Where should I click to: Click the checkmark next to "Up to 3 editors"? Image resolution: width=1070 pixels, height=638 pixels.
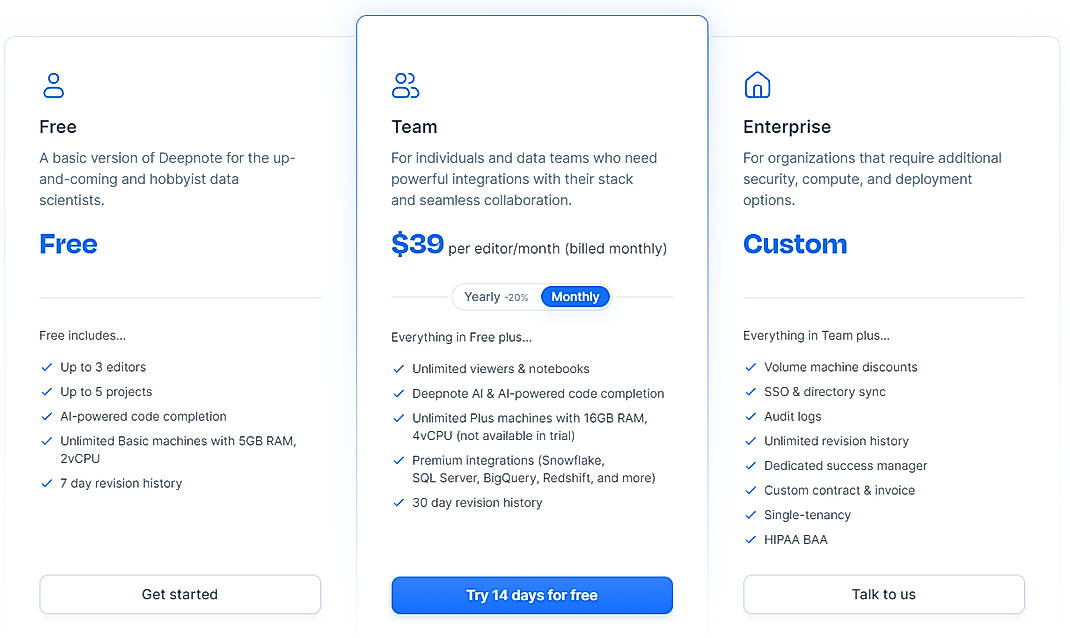[46, 367]
